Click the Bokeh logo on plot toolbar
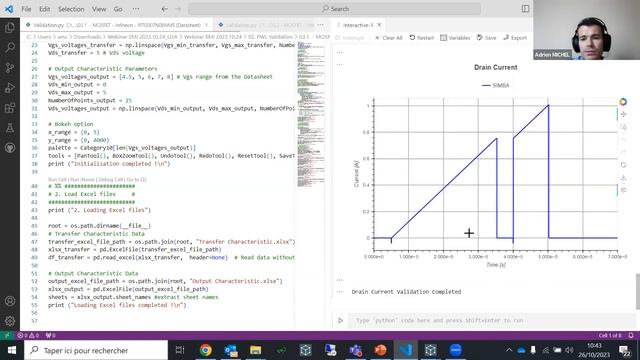This screenshot has width=640, height=360. (x=623, y=102)
